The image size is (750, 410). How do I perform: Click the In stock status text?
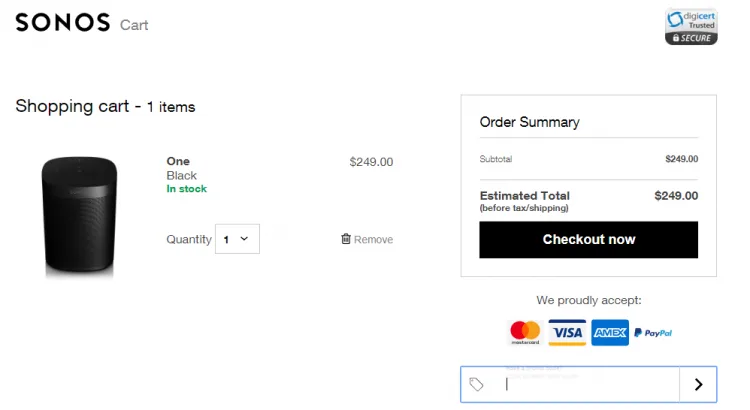(186, 189)
